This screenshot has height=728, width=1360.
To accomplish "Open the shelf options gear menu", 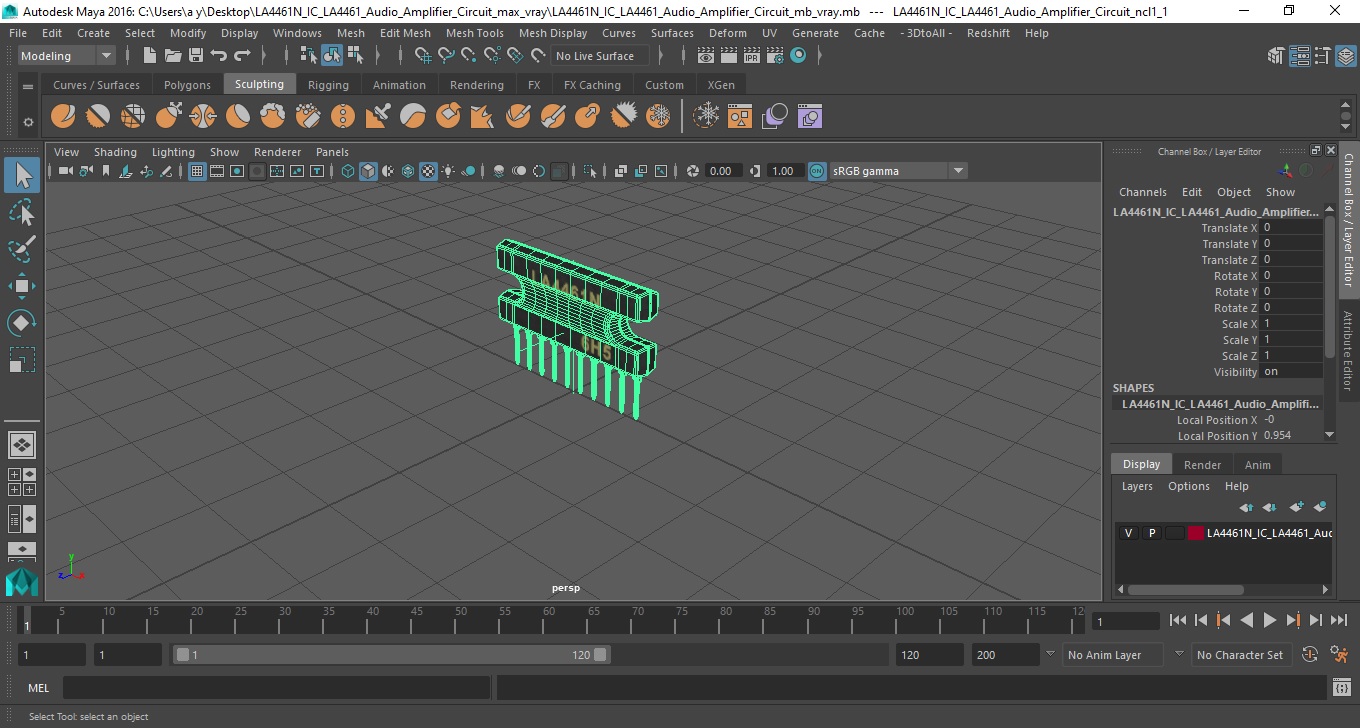I will point(28,121).
